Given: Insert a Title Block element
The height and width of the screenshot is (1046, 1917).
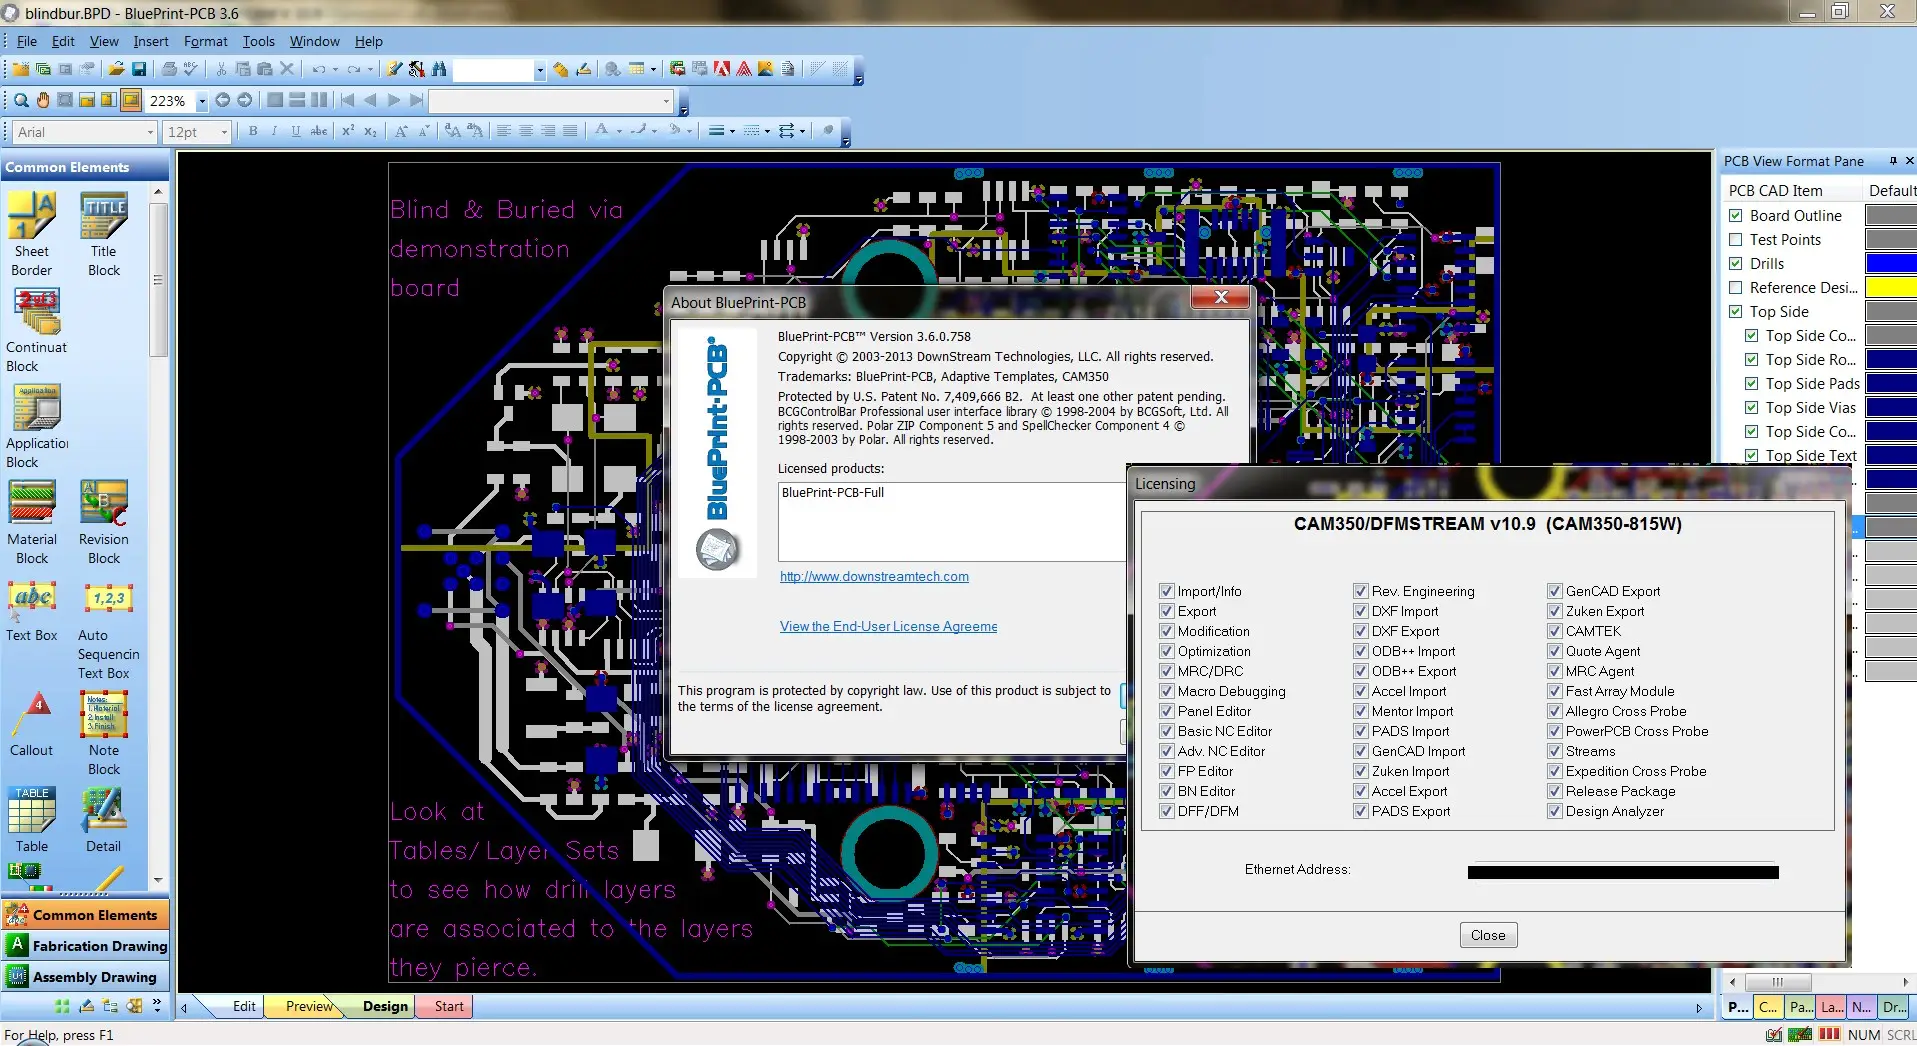Looking at the screenshot, I should pyautogui.click(x=103, y=233).
